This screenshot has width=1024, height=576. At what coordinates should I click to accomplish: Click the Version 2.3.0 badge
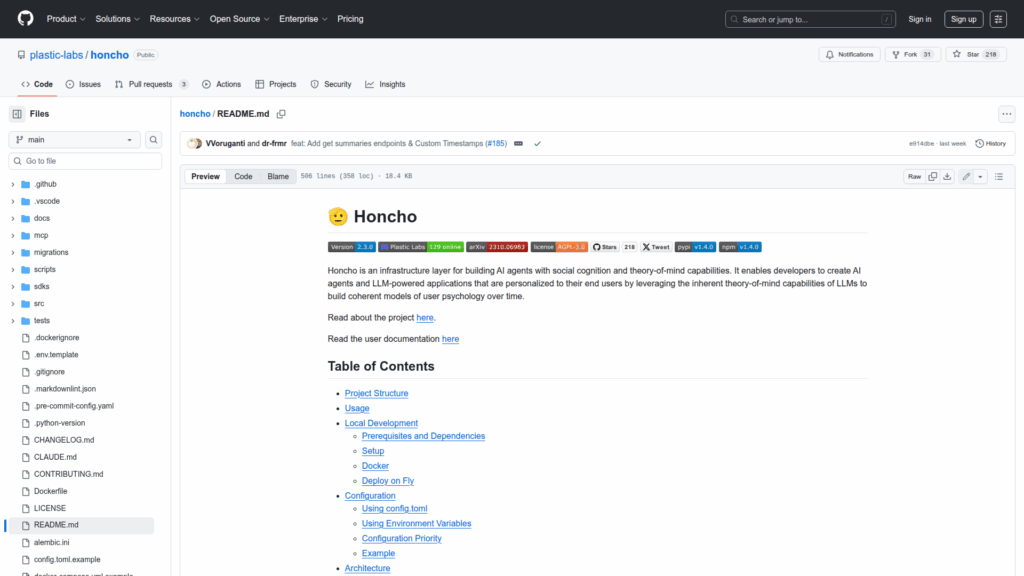pyautogui.click(x=351, y=247)
